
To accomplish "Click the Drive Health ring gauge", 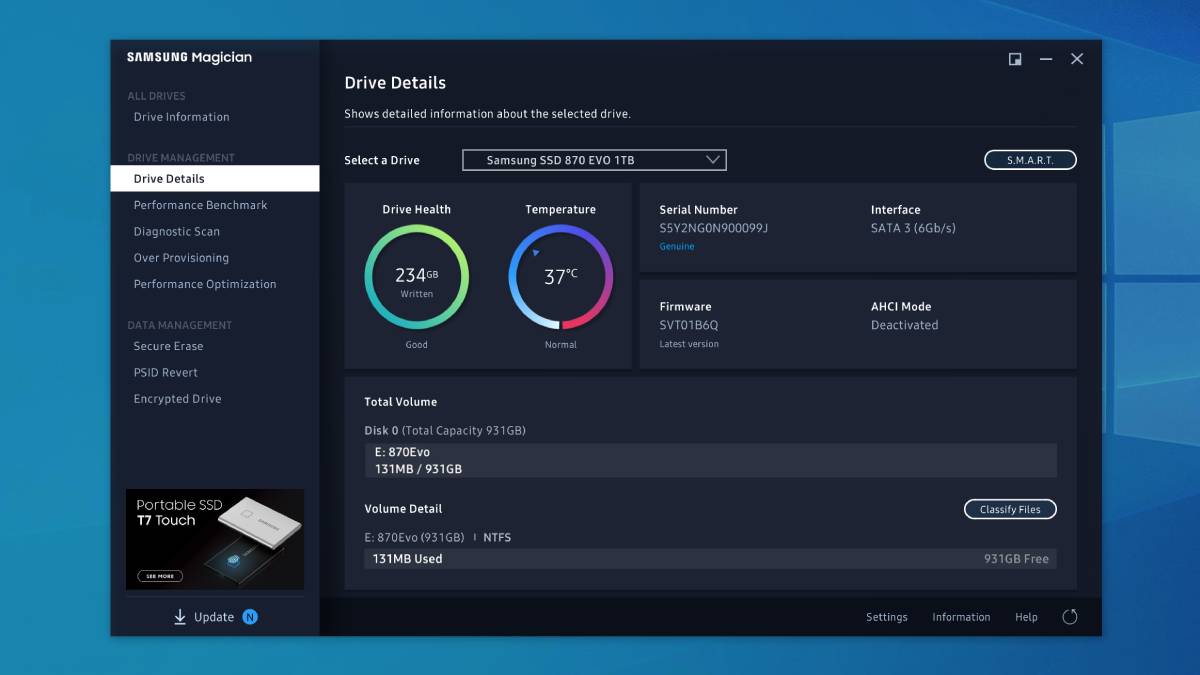I will [x=416, y=277].
